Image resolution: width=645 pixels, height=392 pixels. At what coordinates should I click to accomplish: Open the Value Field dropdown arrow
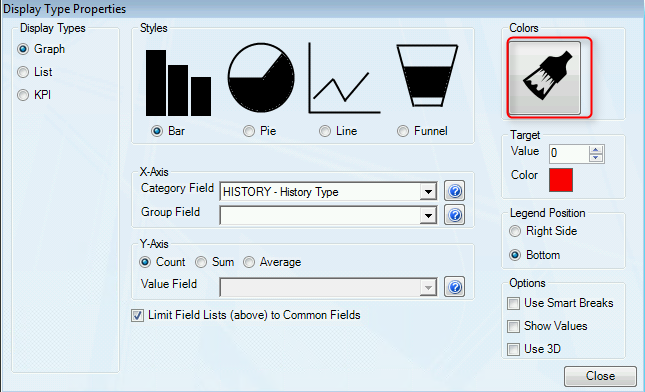(428, 288)
